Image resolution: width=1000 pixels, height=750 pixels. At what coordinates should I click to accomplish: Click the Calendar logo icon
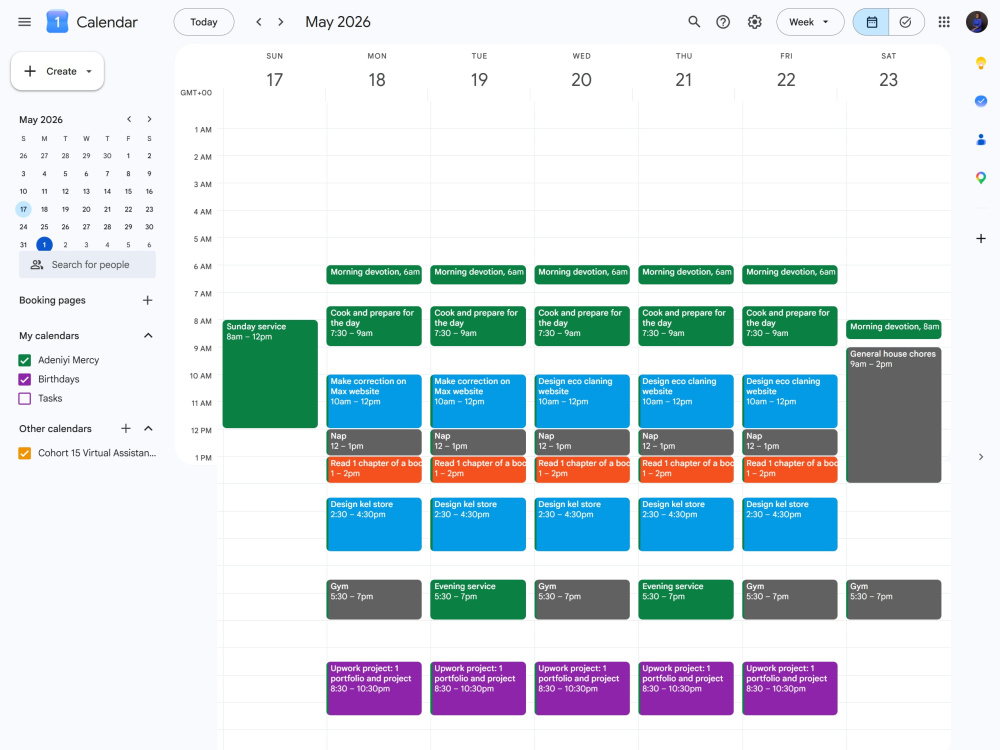coord(57,22)
